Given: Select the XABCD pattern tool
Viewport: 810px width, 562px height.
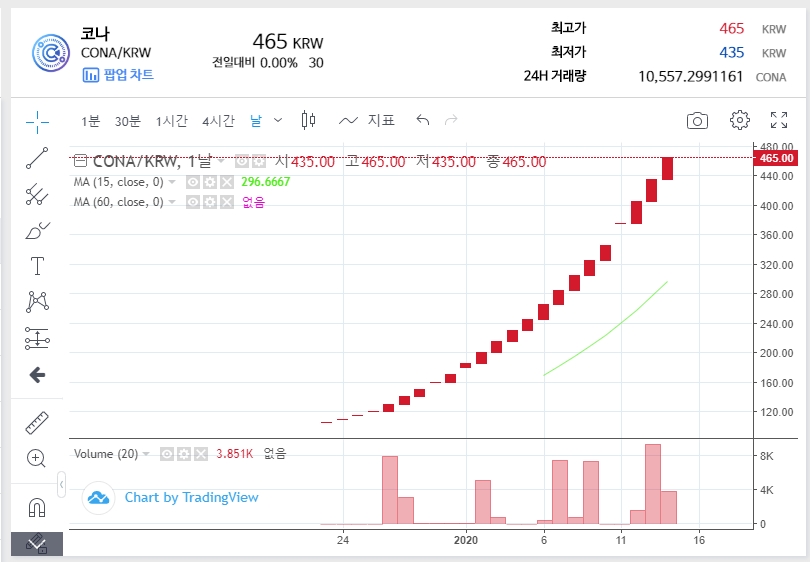Looking at the screenshot, I should click(37, 302).
